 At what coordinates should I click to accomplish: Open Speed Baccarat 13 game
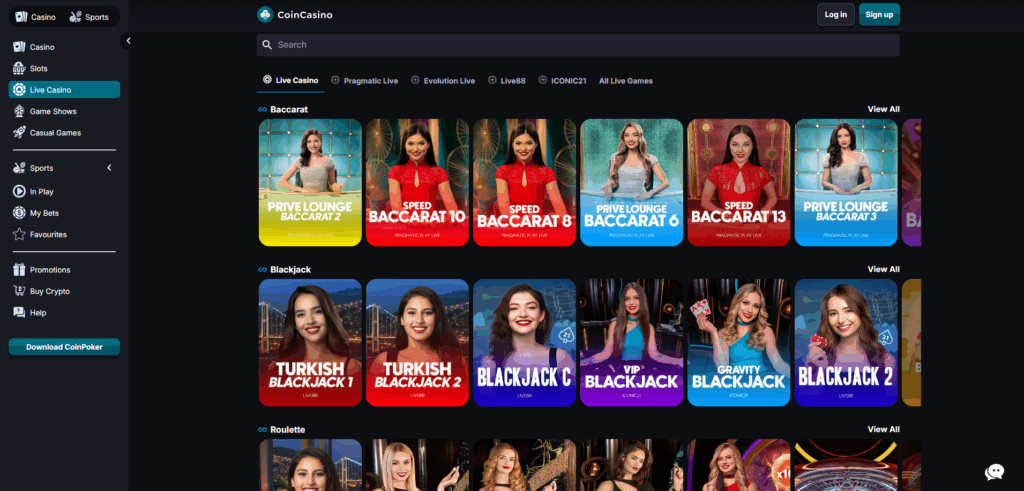[x=739, y=183]
